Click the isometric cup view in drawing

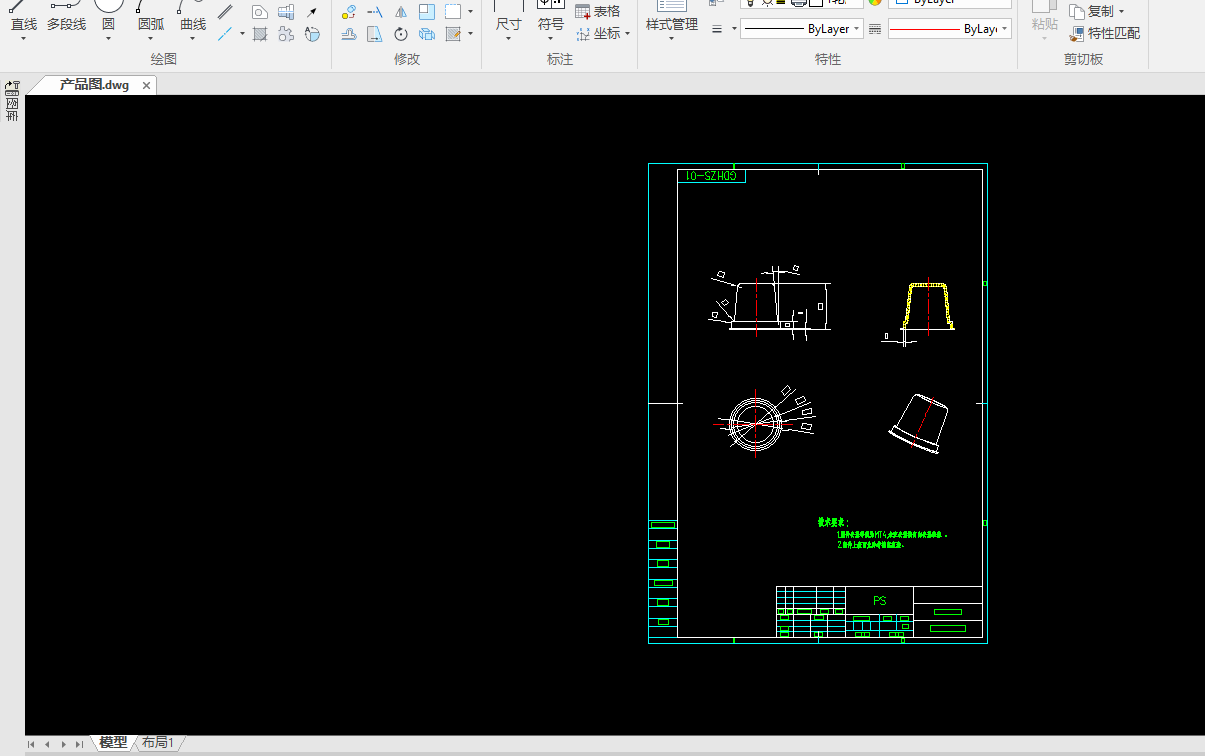(921, 422)
